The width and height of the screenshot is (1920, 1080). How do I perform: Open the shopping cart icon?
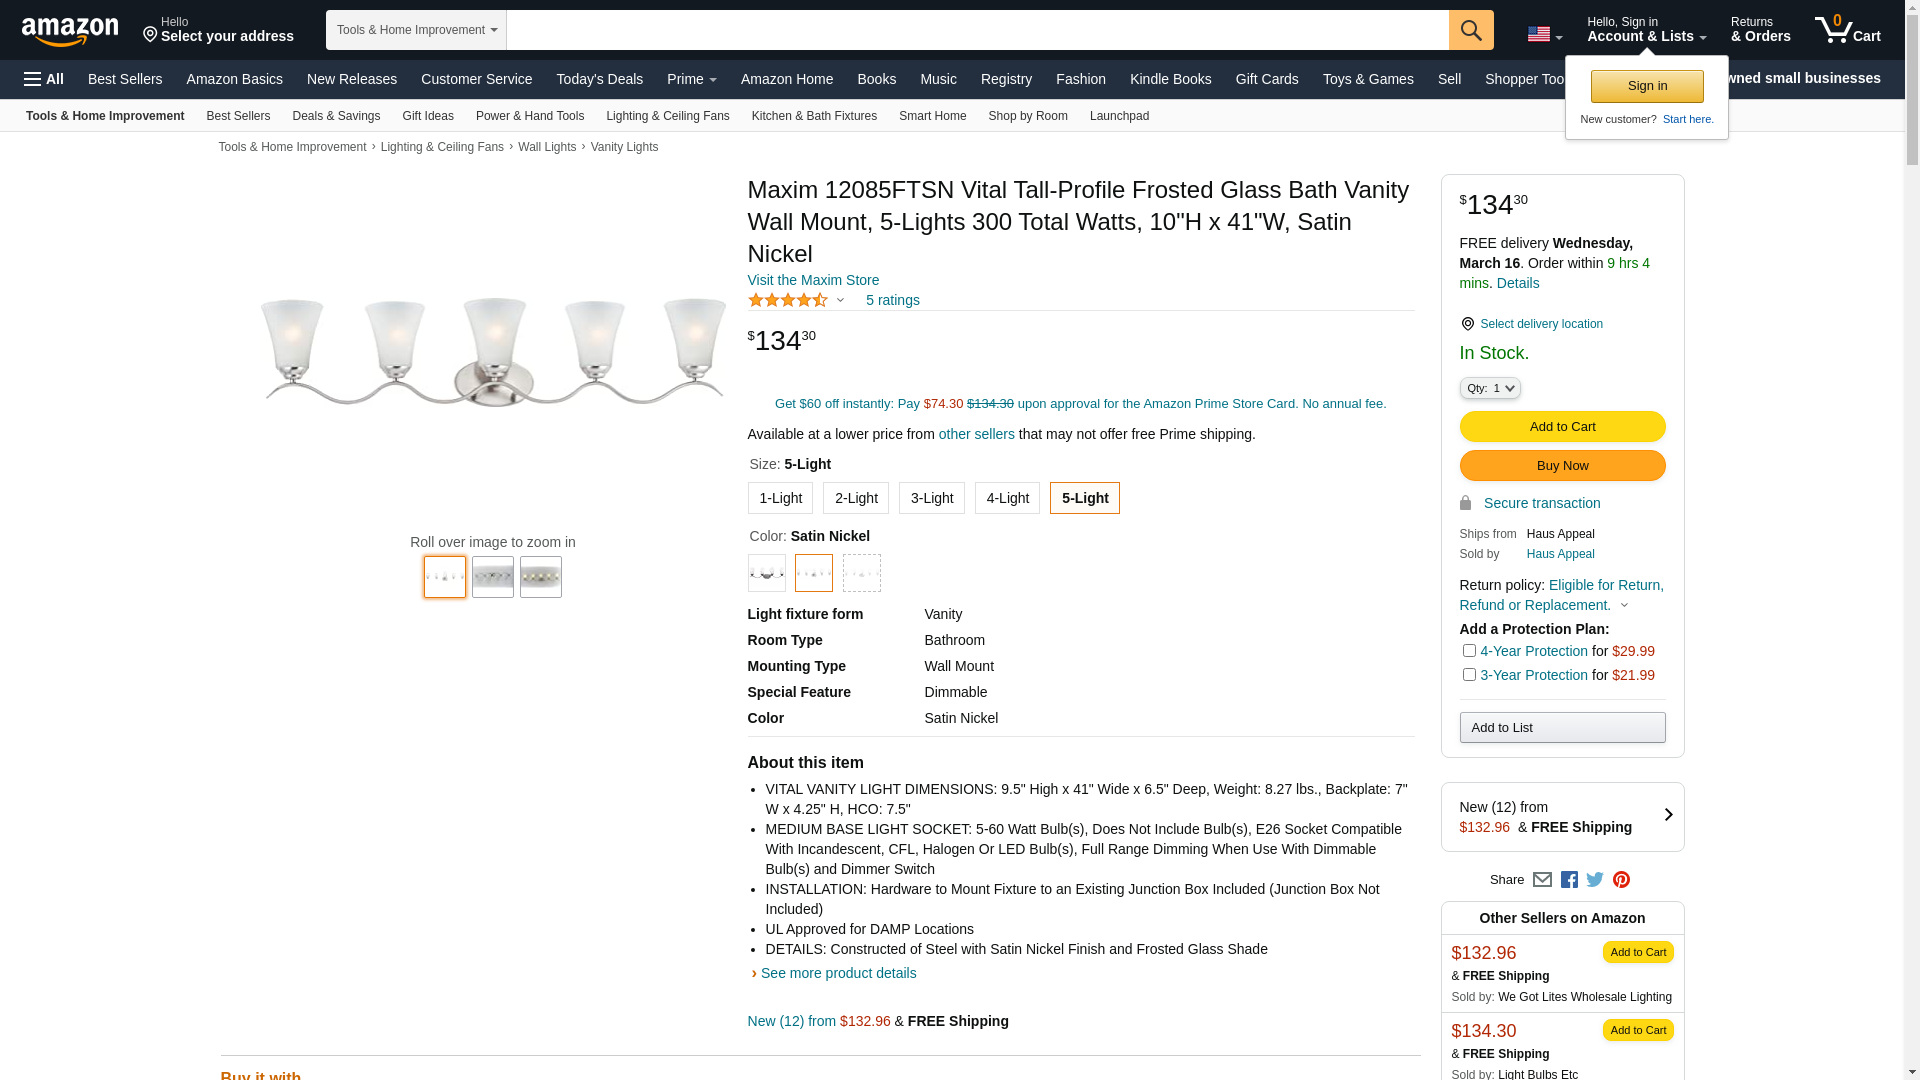coord(1846,30)
